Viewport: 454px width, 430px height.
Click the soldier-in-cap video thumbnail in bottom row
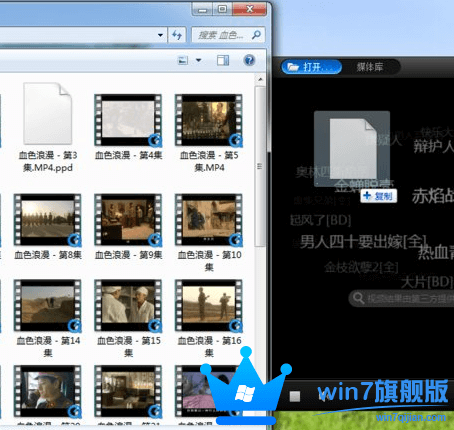click(47, 391)
